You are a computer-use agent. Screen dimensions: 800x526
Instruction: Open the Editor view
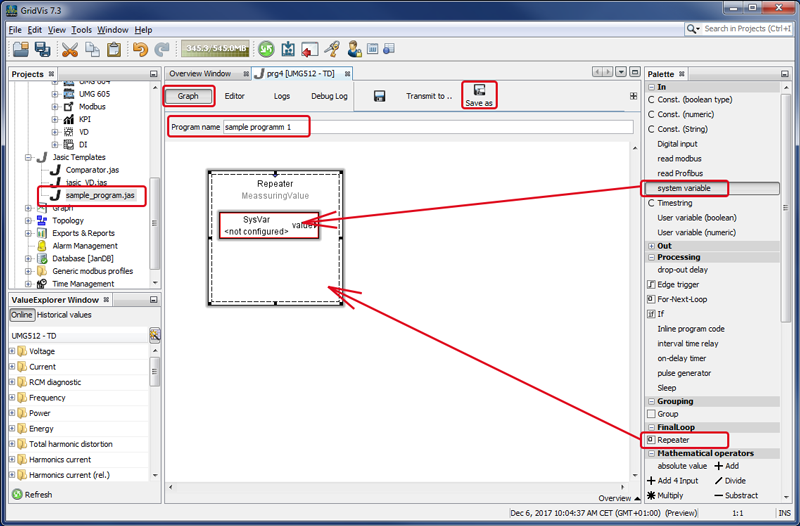pyautogui.click(x=234, y=96)
